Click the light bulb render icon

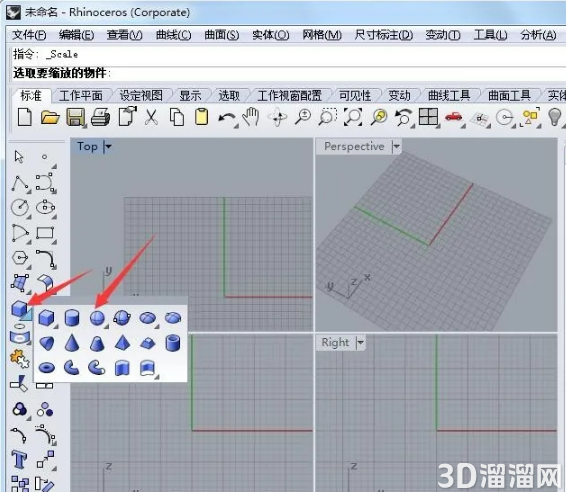point(554,117)
